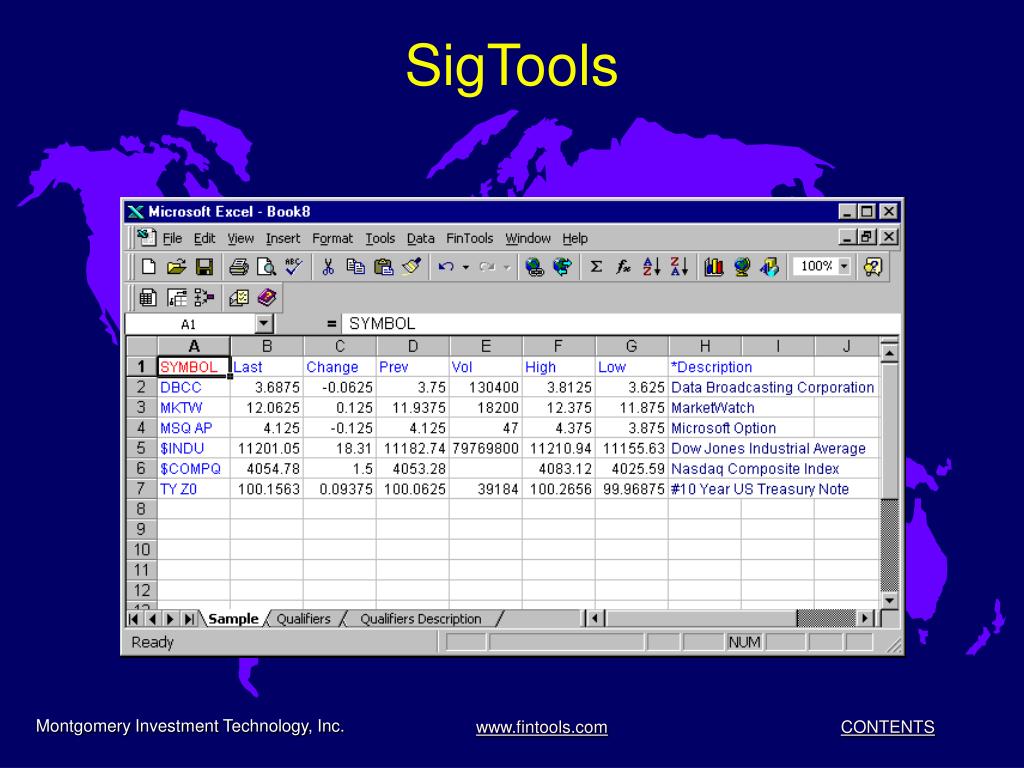Click the Open folder icon
Screen dimensions: 1024x768
(176, 266)
